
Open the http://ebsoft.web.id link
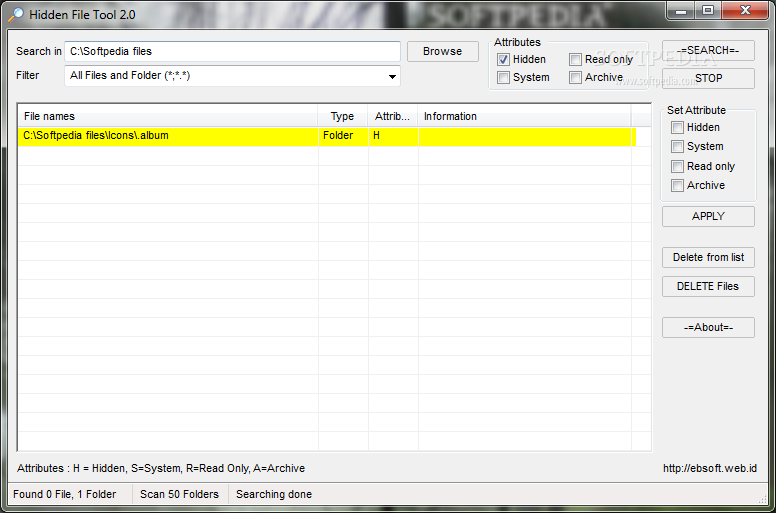[x=710, y=468]
